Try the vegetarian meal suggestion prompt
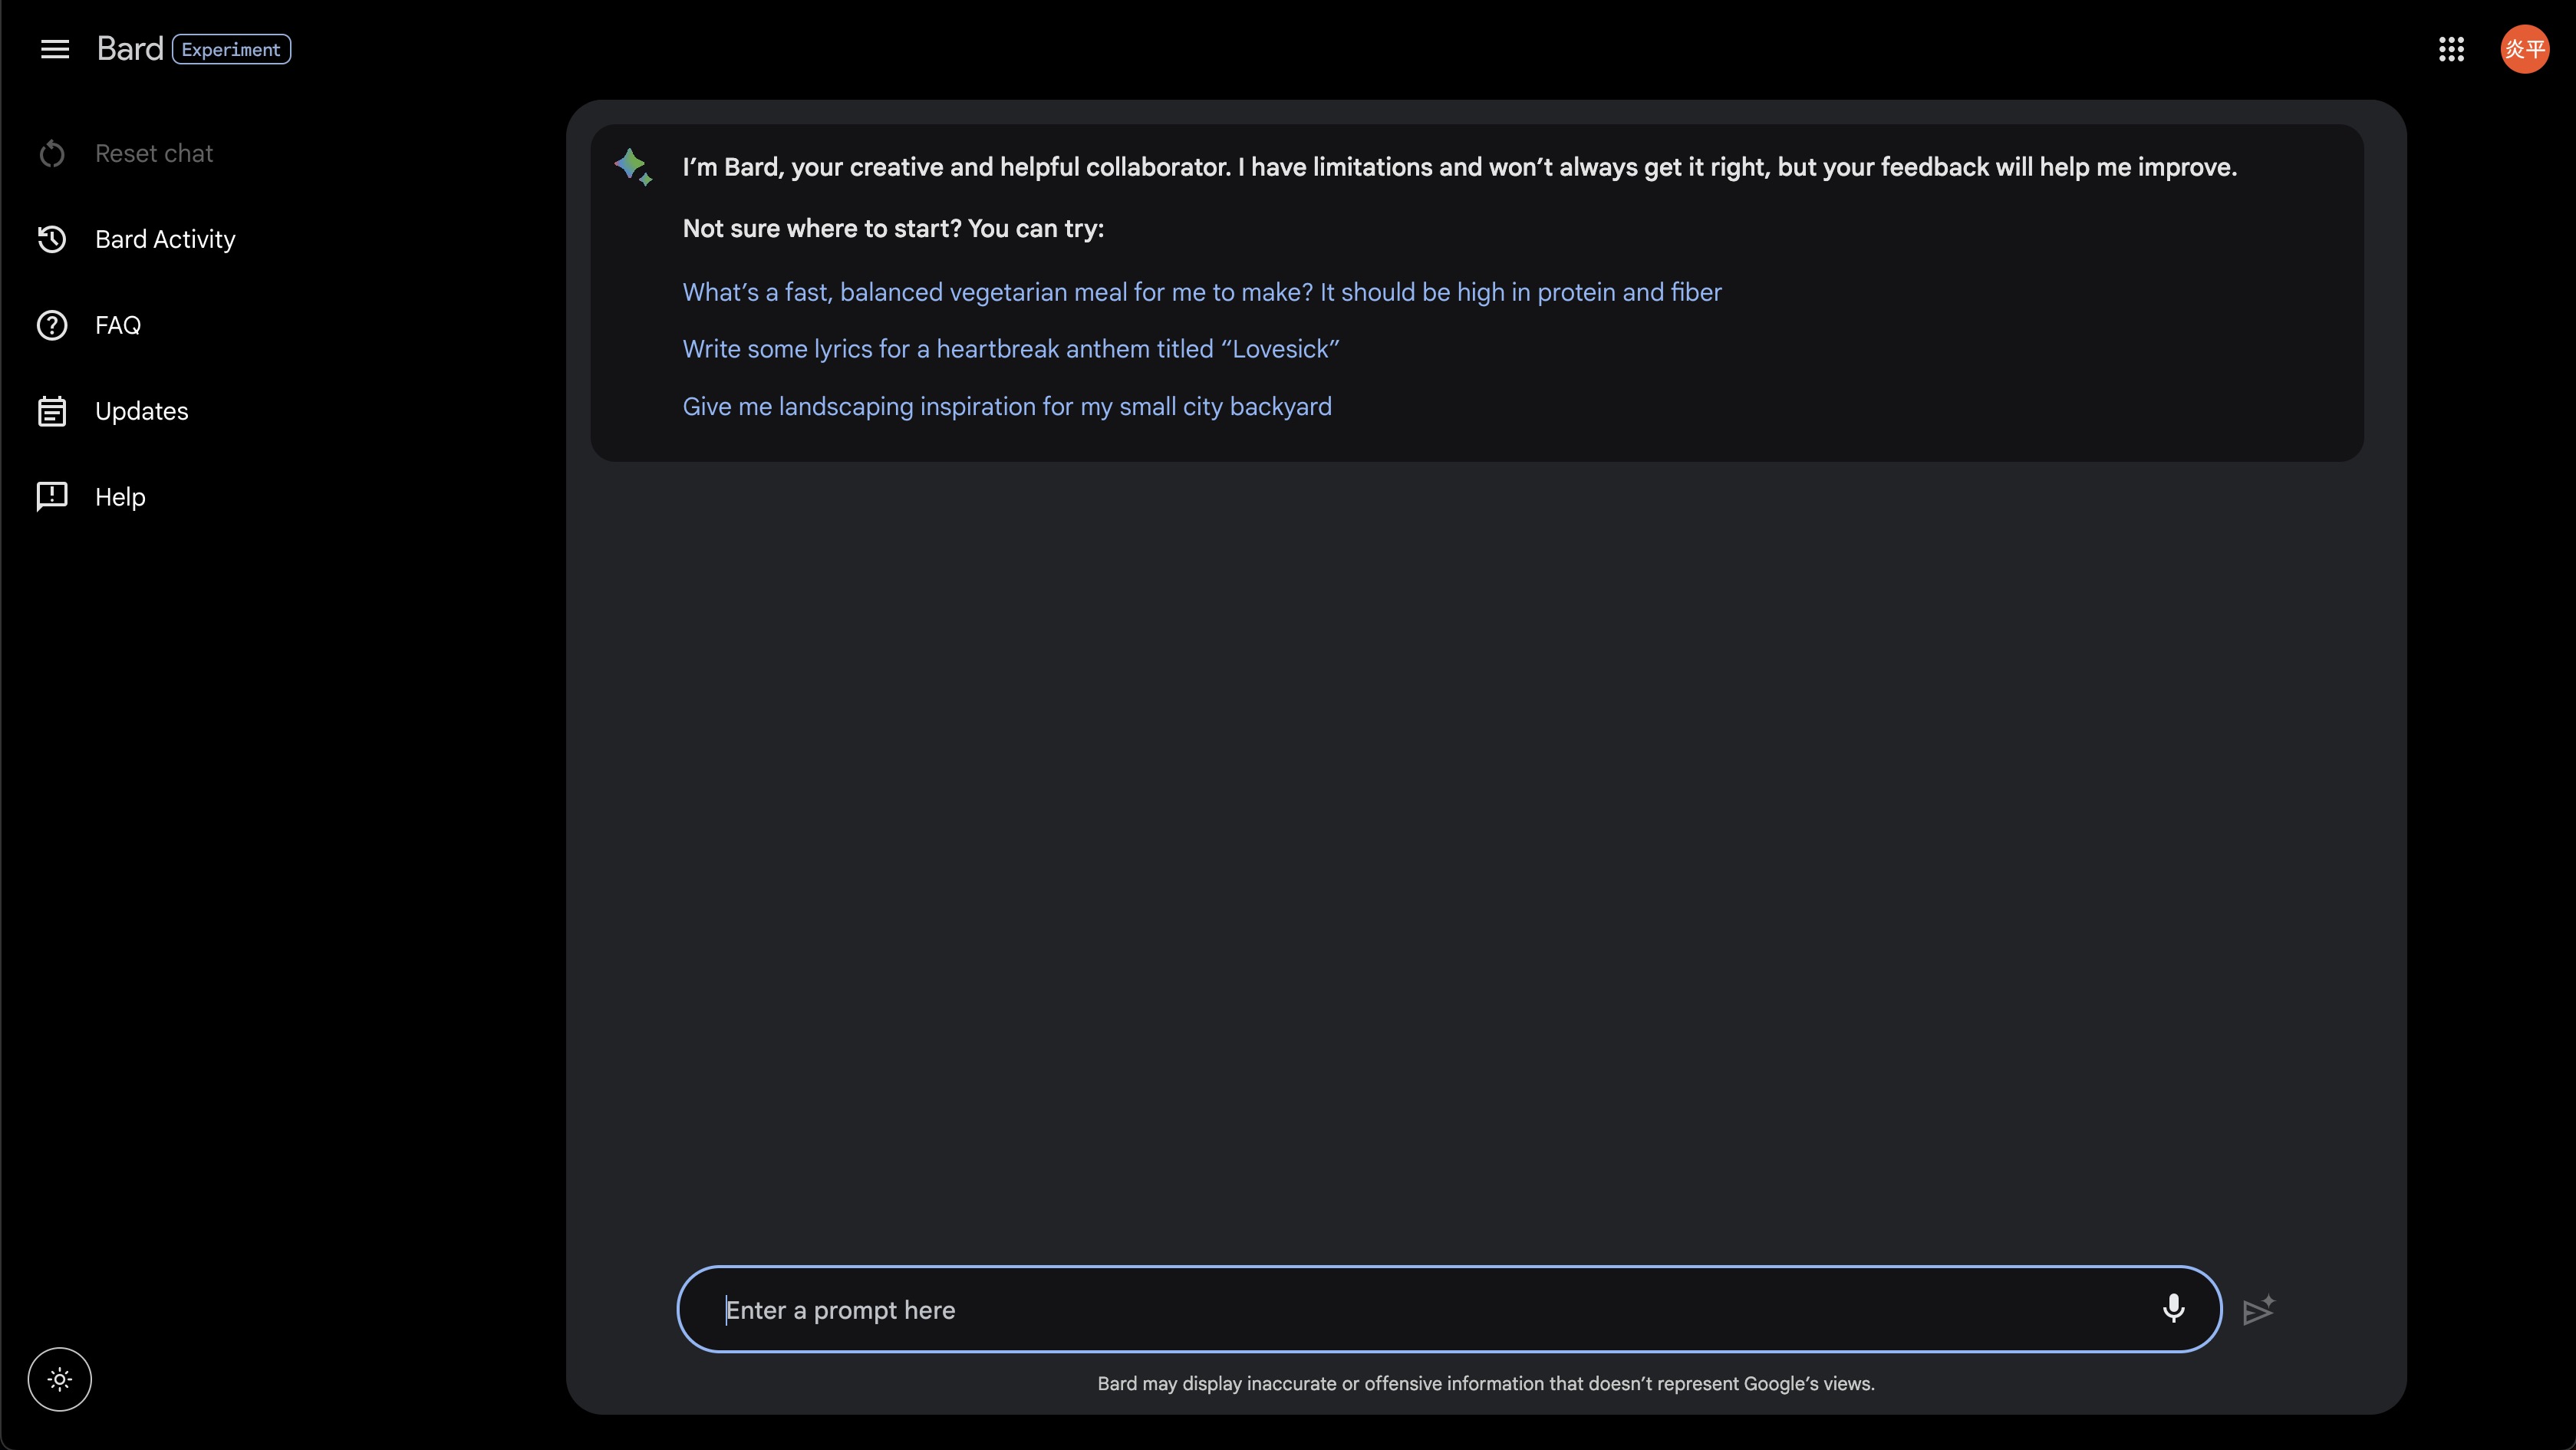Image resolution: width=2576 pixels, height=1450 pixels. [x=1202, y=292]
